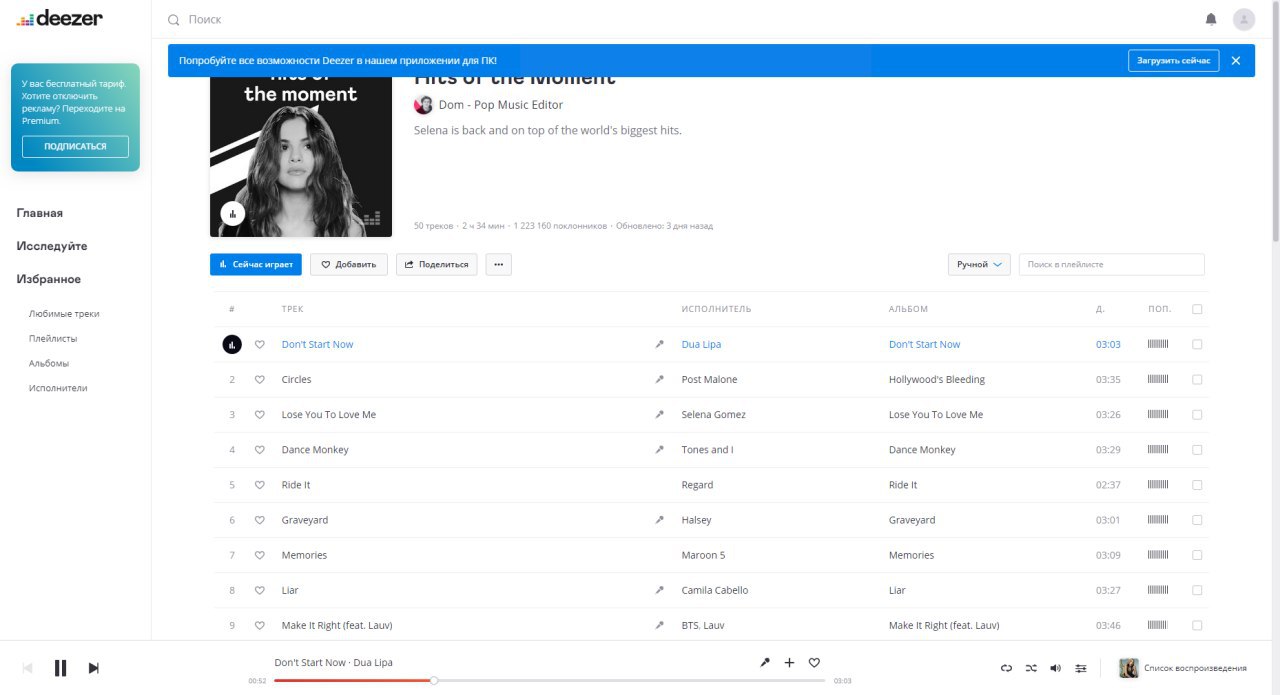Viewport: 1280px width, 695px height.
Task: Favorite current track in player bar
Action: tap(814, 662)
